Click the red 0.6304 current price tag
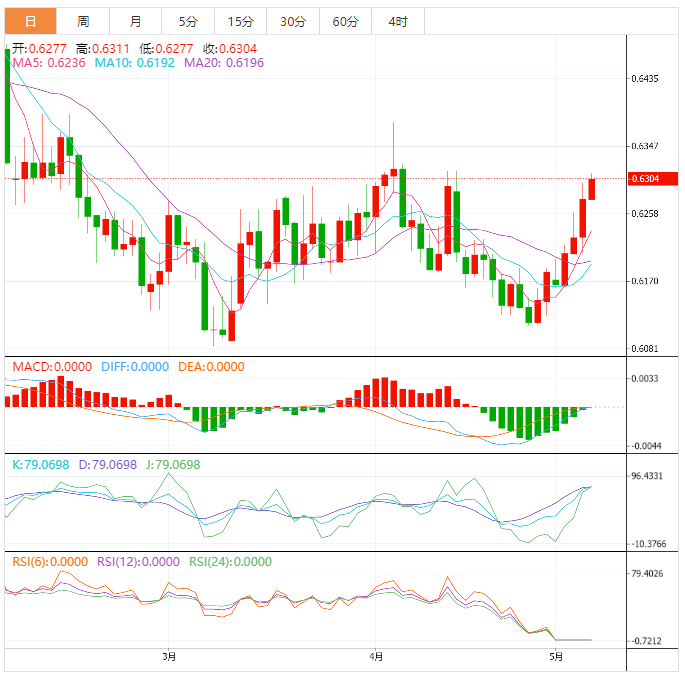The width and height of the screenshot is (685, 677). (x=645, y=179)
